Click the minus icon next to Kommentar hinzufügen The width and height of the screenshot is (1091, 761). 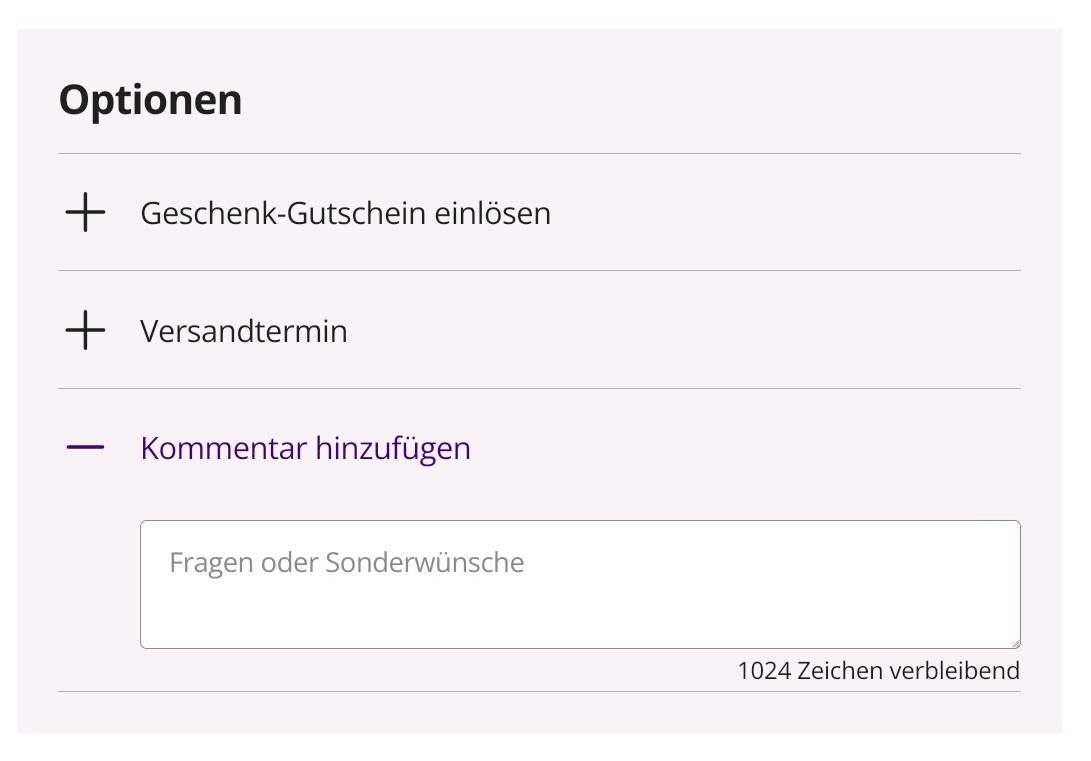[85, 448]
